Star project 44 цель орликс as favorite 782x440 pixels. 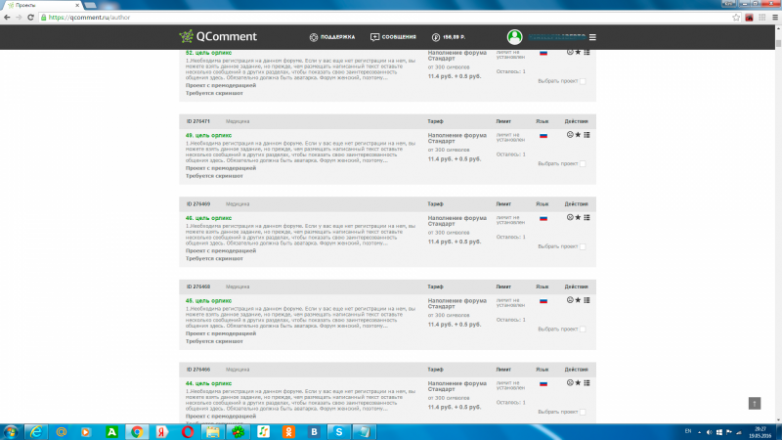click(x=578, y=383)
